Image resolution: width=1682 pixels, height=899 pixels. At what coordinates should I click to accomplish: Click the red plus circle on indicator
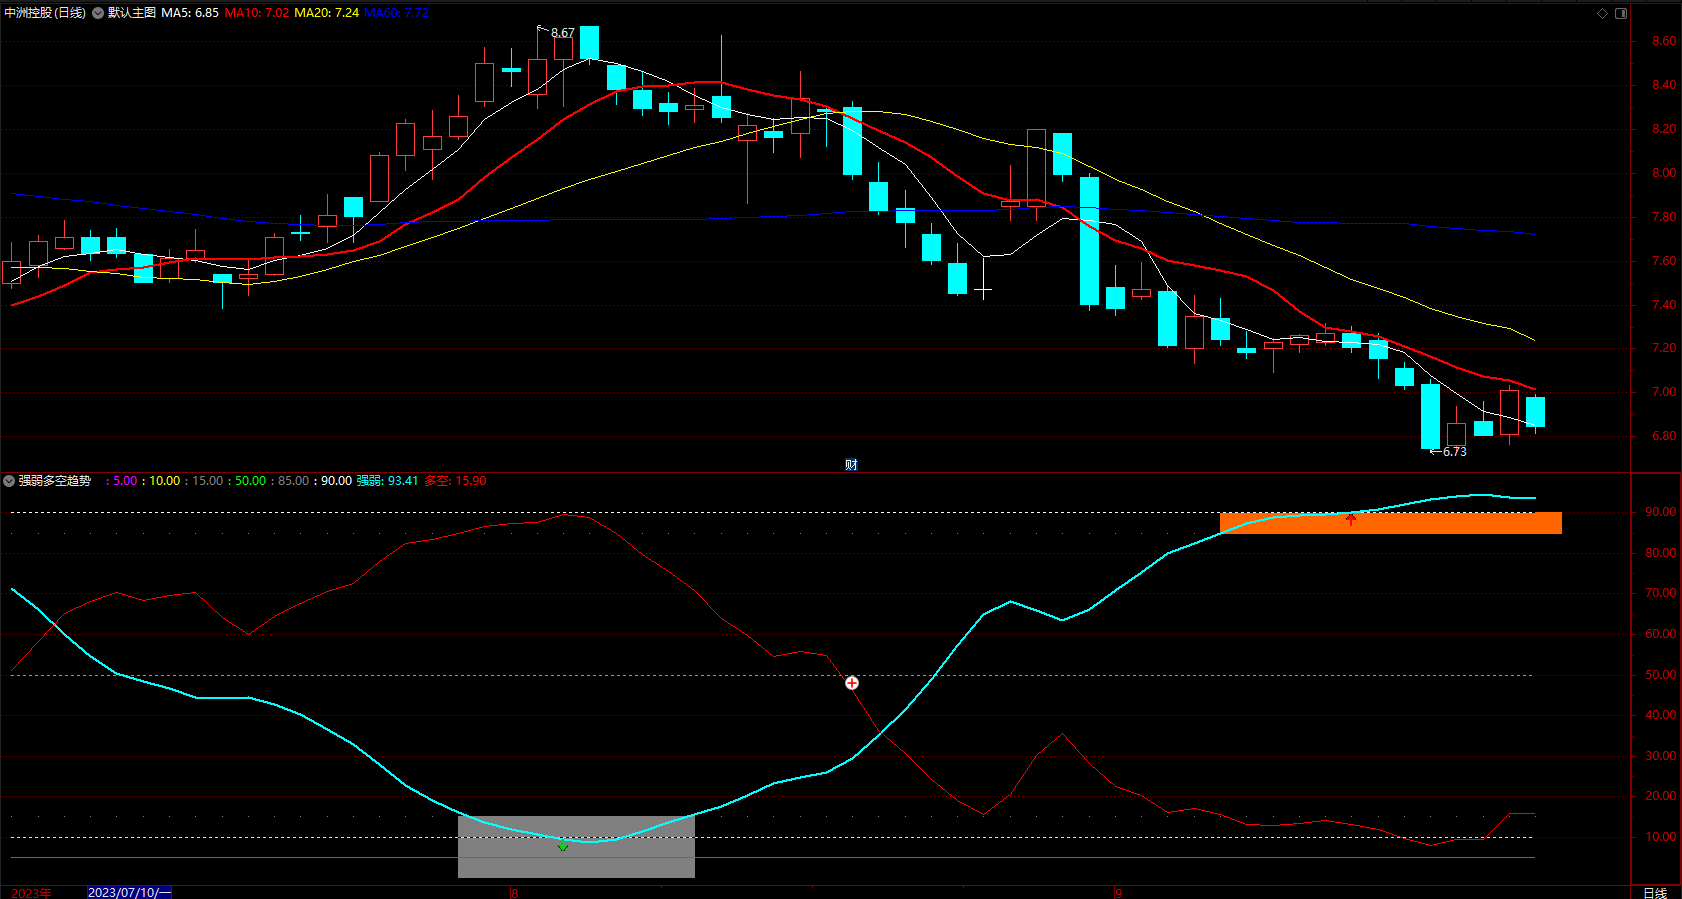tap(852, 683)
